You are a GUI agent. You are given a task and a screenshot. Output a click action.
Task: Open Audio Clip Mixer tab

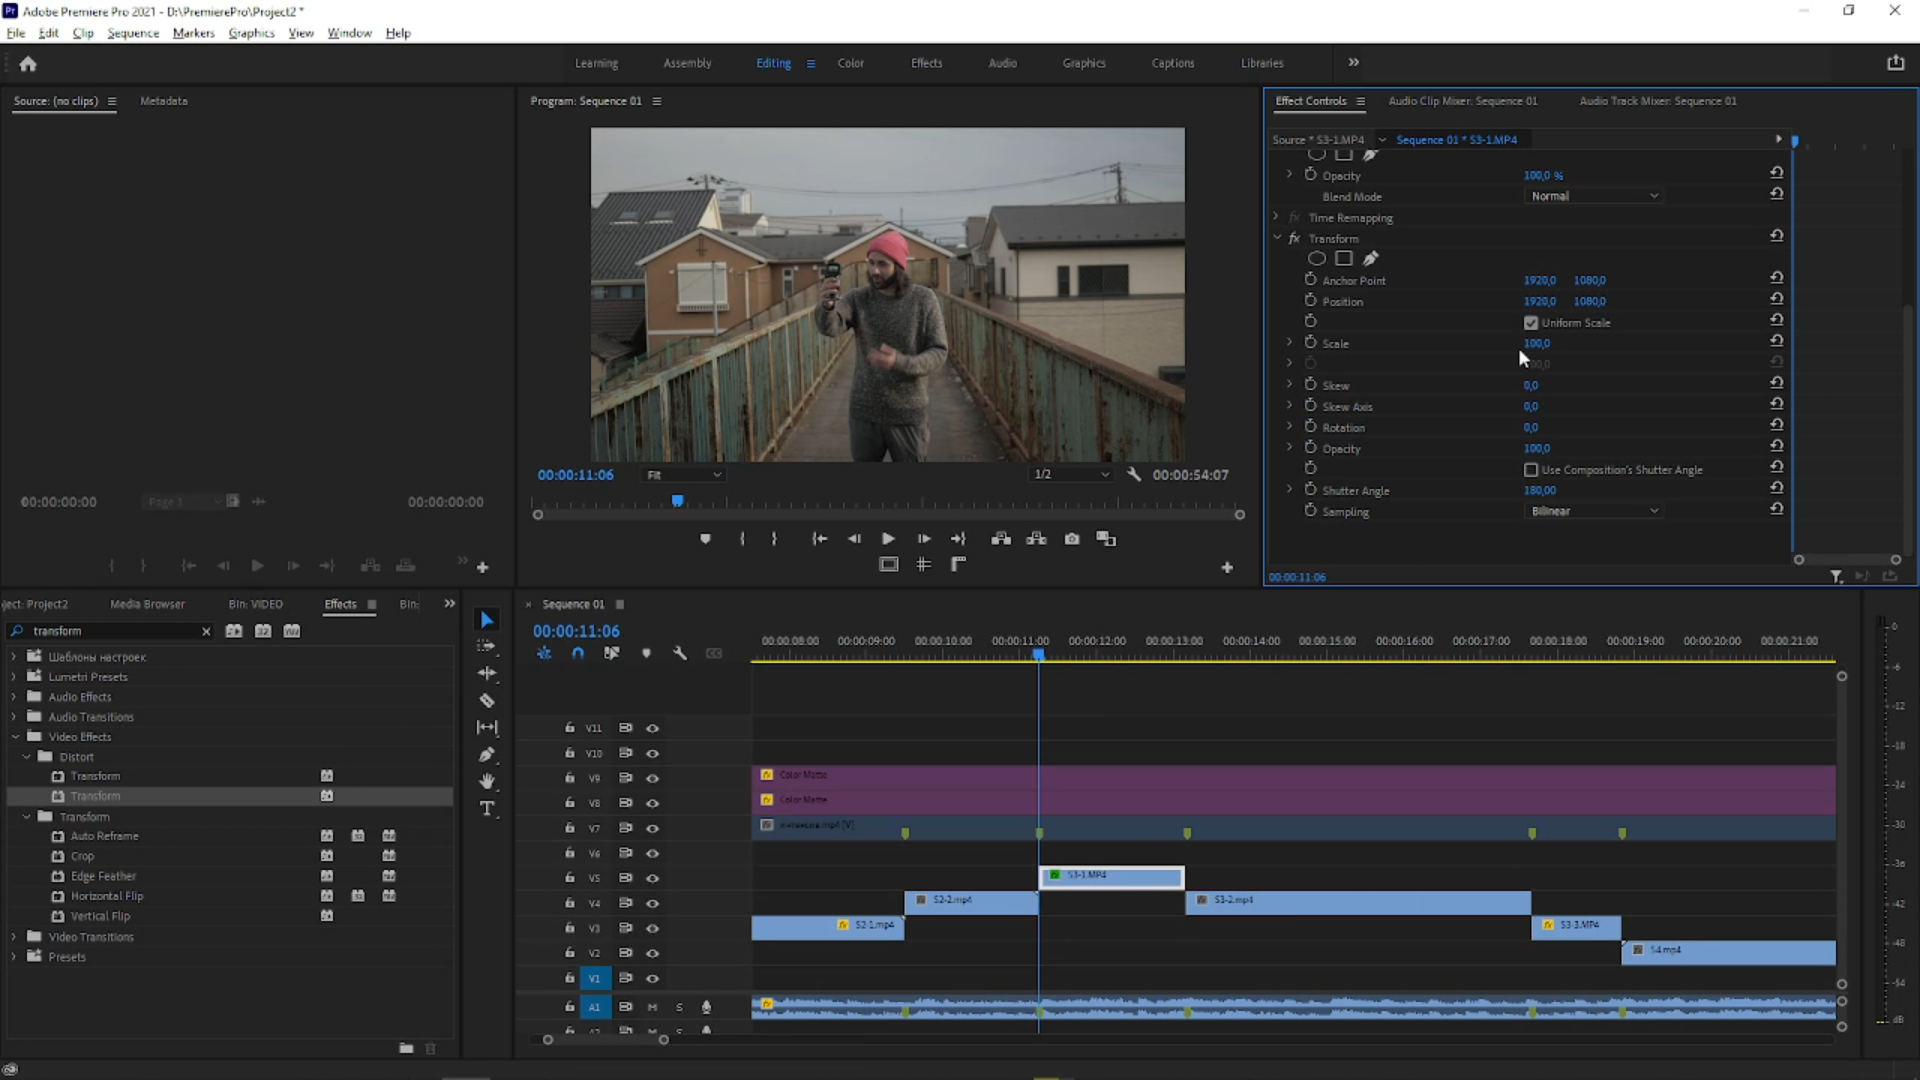1462,101
